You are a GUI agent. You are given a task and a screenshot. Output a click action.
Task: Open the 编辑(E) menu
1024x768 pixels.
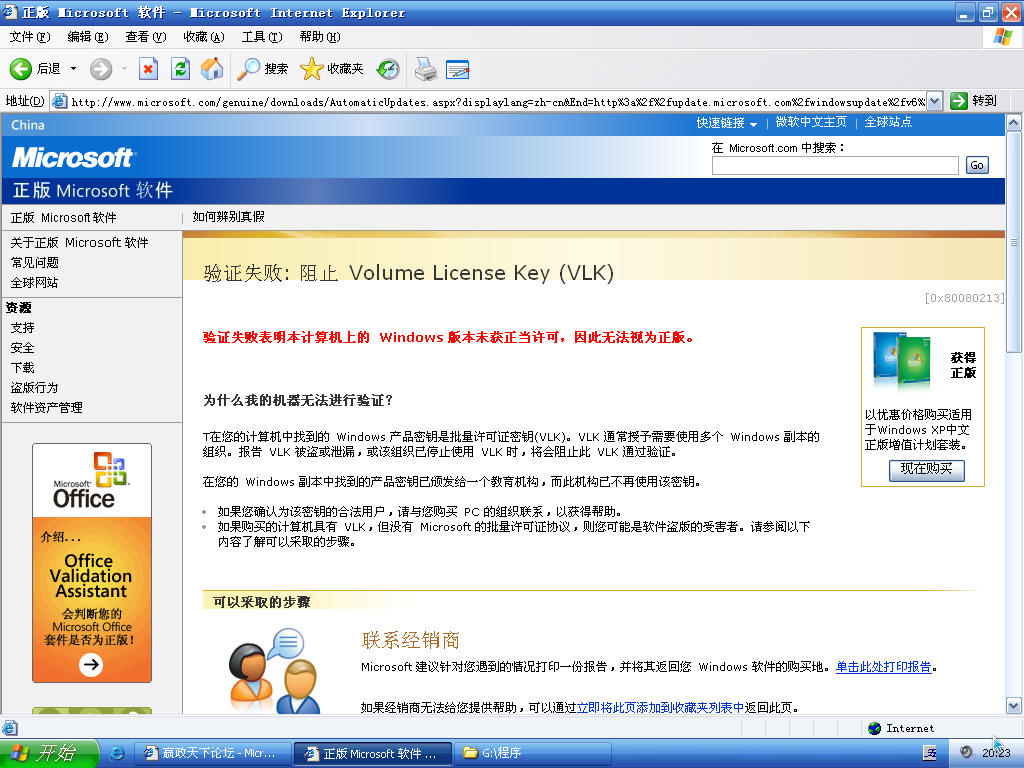[88, 37]
